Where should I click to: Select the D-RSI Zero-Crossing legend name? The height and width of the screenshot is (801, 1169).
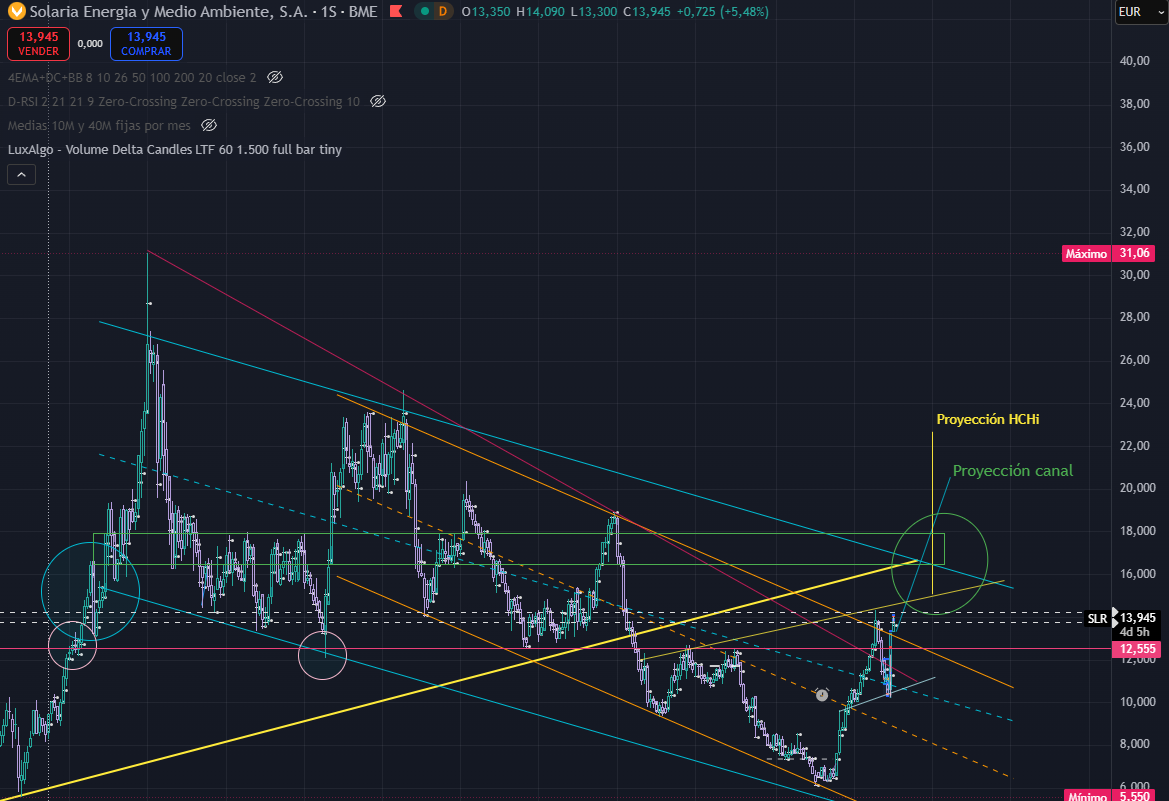183,101
